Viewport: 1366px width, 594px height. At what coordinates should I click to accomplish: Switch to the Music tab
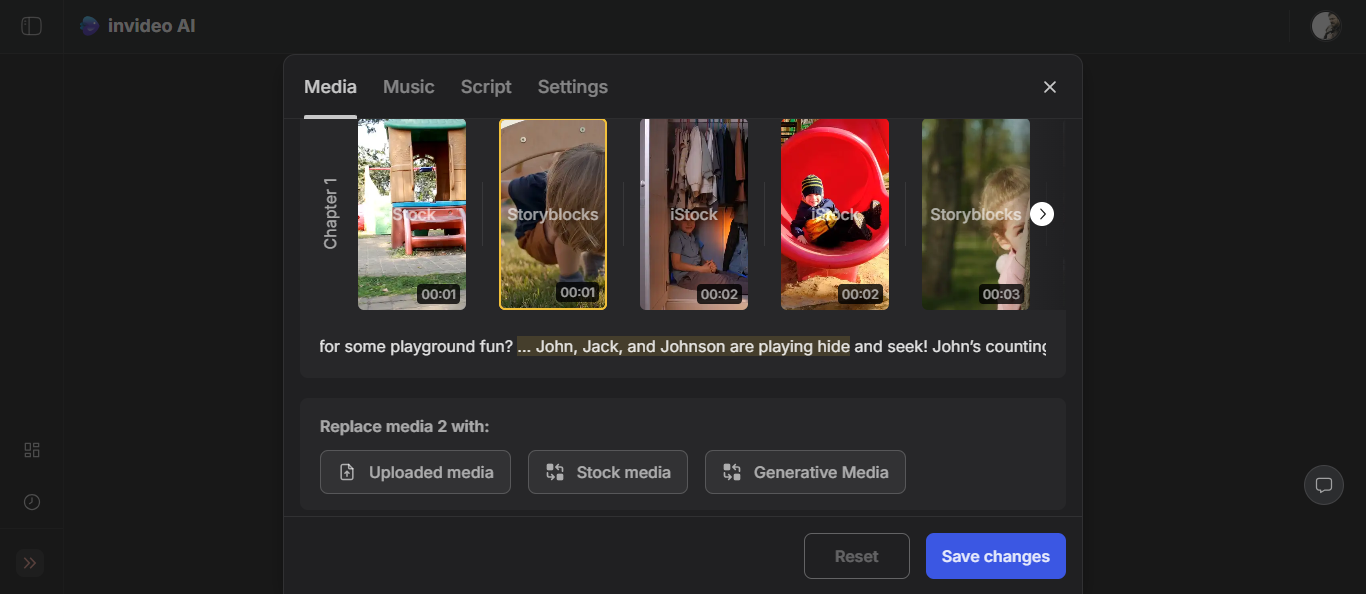point(408,87)
